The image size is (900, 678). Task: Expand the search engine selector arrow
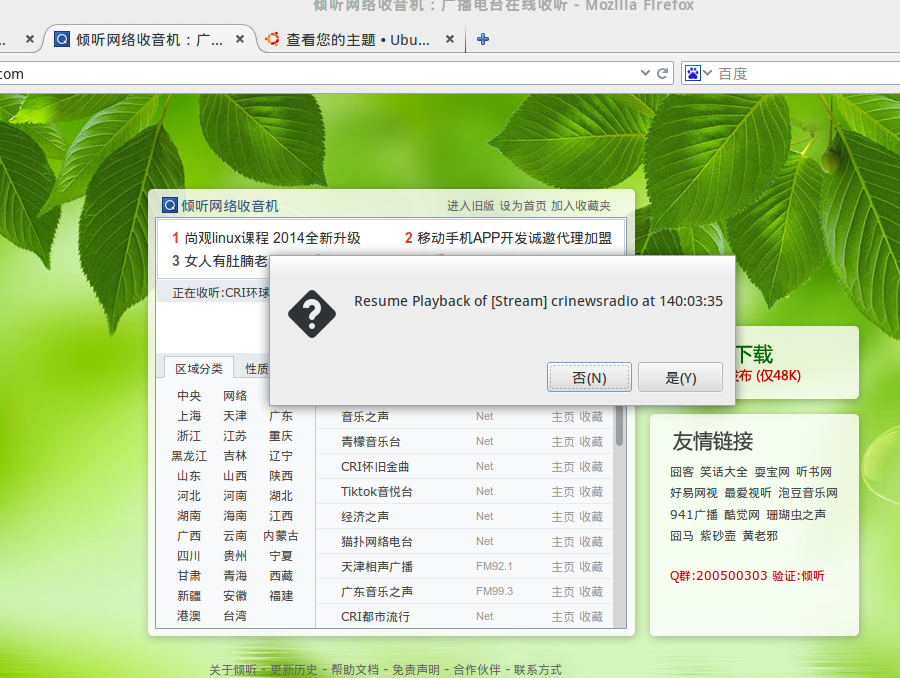pyautogui.click(x=707, y=73)
